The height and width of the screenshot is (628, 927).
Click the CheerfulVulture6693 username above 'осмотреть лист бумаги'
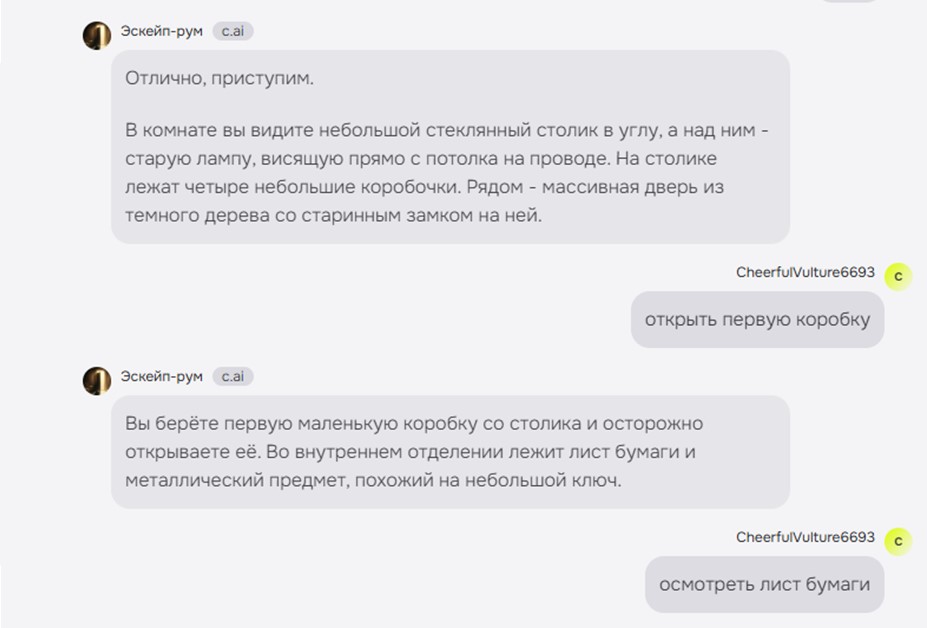coord(805,537)
